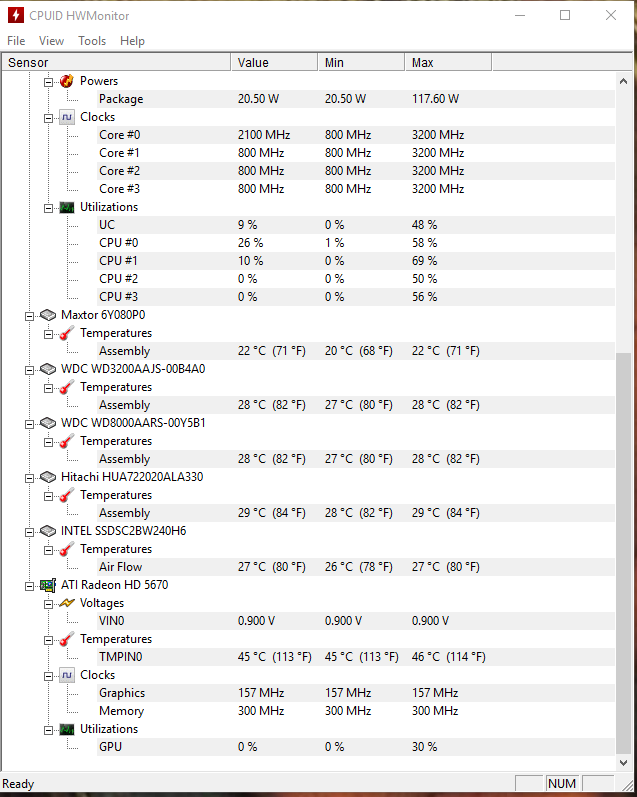Click the thermometer icon under Hitachi drive
The width and height of the screenshot is (637, 797).
(x=67, y=495)
